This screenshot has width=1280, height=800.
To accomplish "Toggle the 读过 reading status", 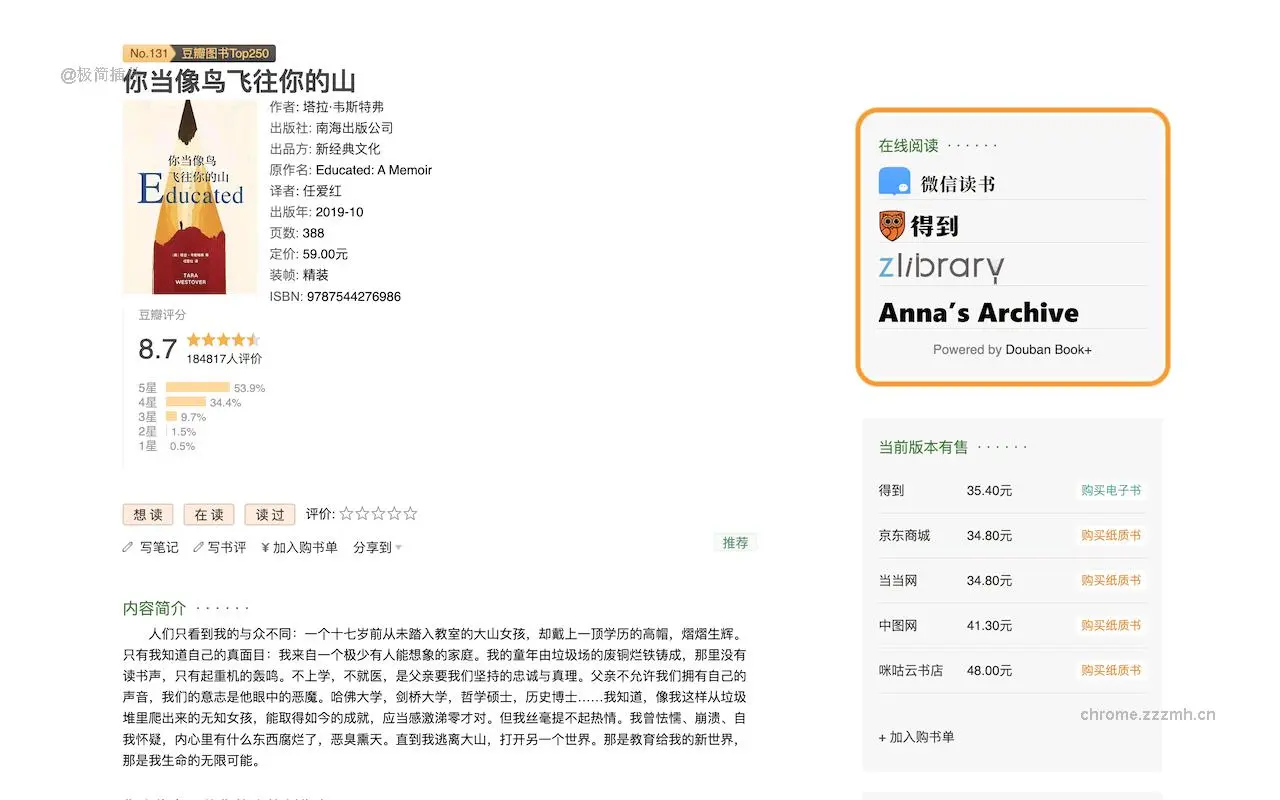I will pos(268,514).
